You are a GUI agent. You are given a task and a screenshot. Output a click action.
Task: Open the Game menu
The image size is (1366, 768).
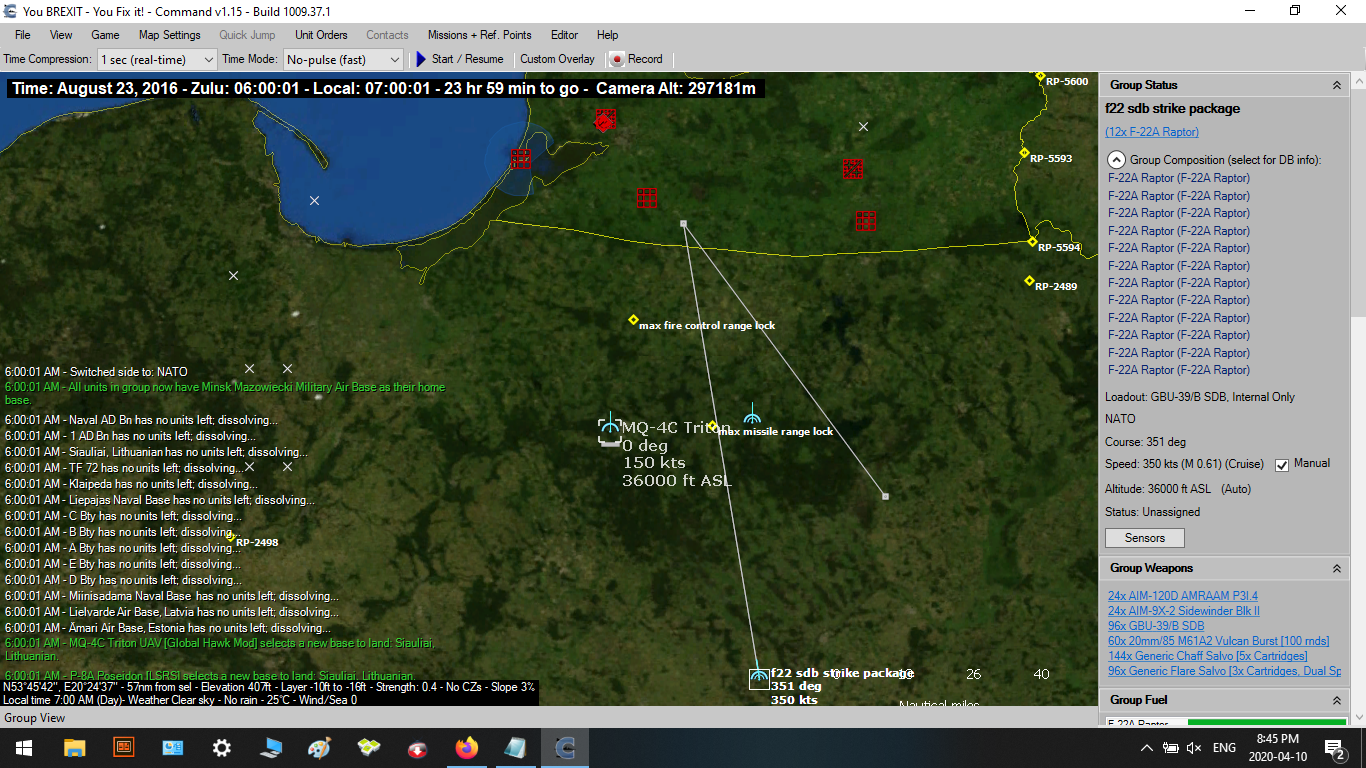coord(105,35)
